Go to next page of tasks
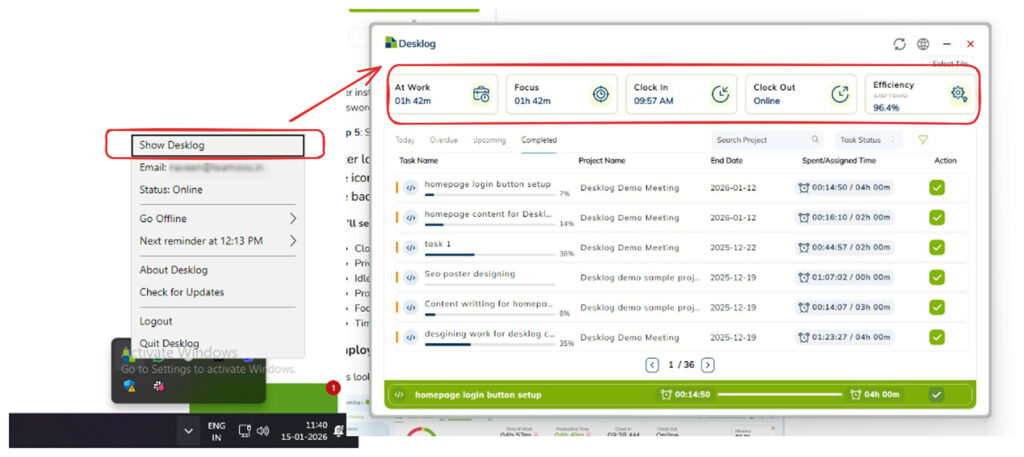 click(708, 365)
